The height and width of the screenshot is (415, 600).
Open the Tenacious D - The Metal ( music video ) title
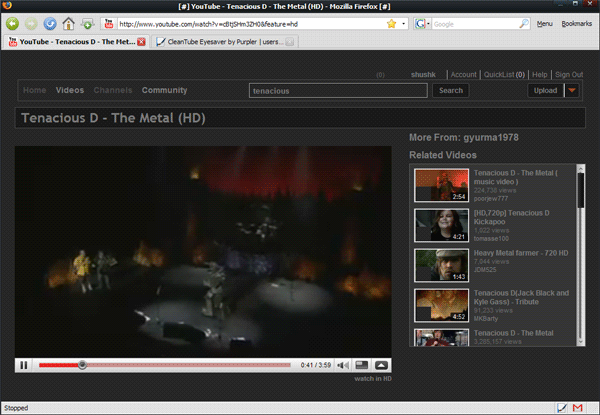pyautogui.click(x=515, y=177)
